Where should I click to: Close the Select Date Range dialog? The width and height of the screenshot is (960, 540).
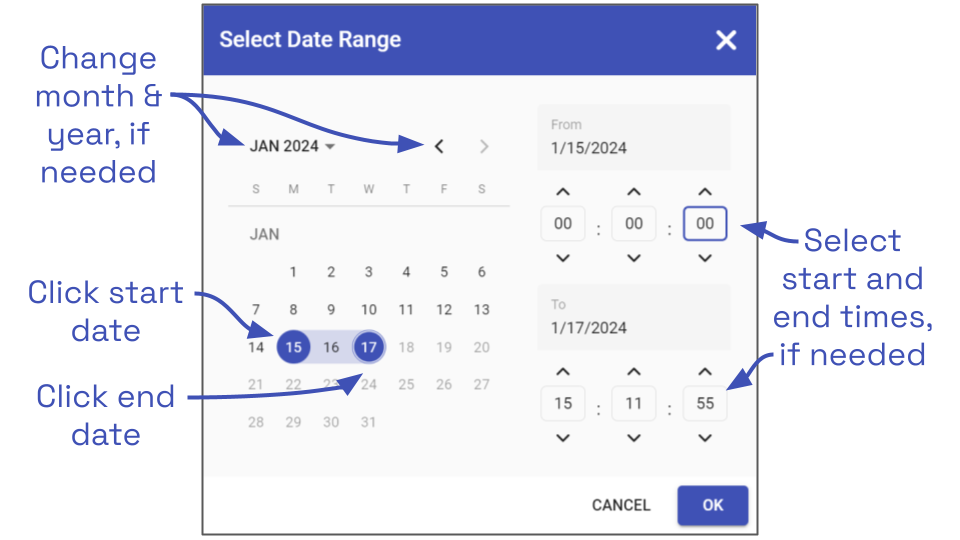726,40
